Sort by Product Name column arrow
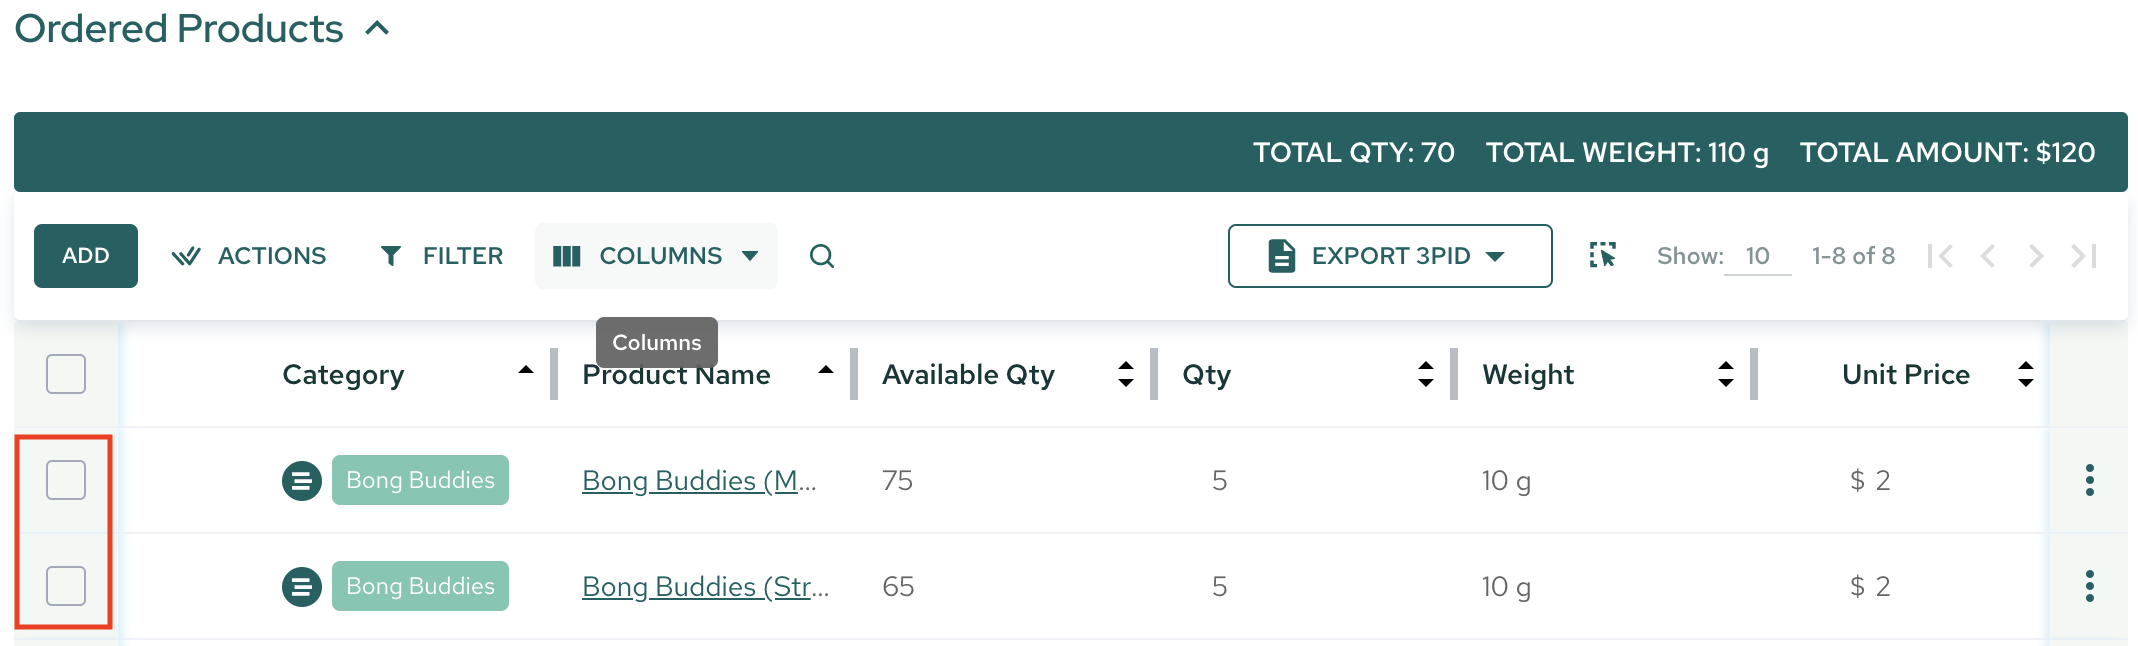This screenshot has height=646, width=2138. 826,371
